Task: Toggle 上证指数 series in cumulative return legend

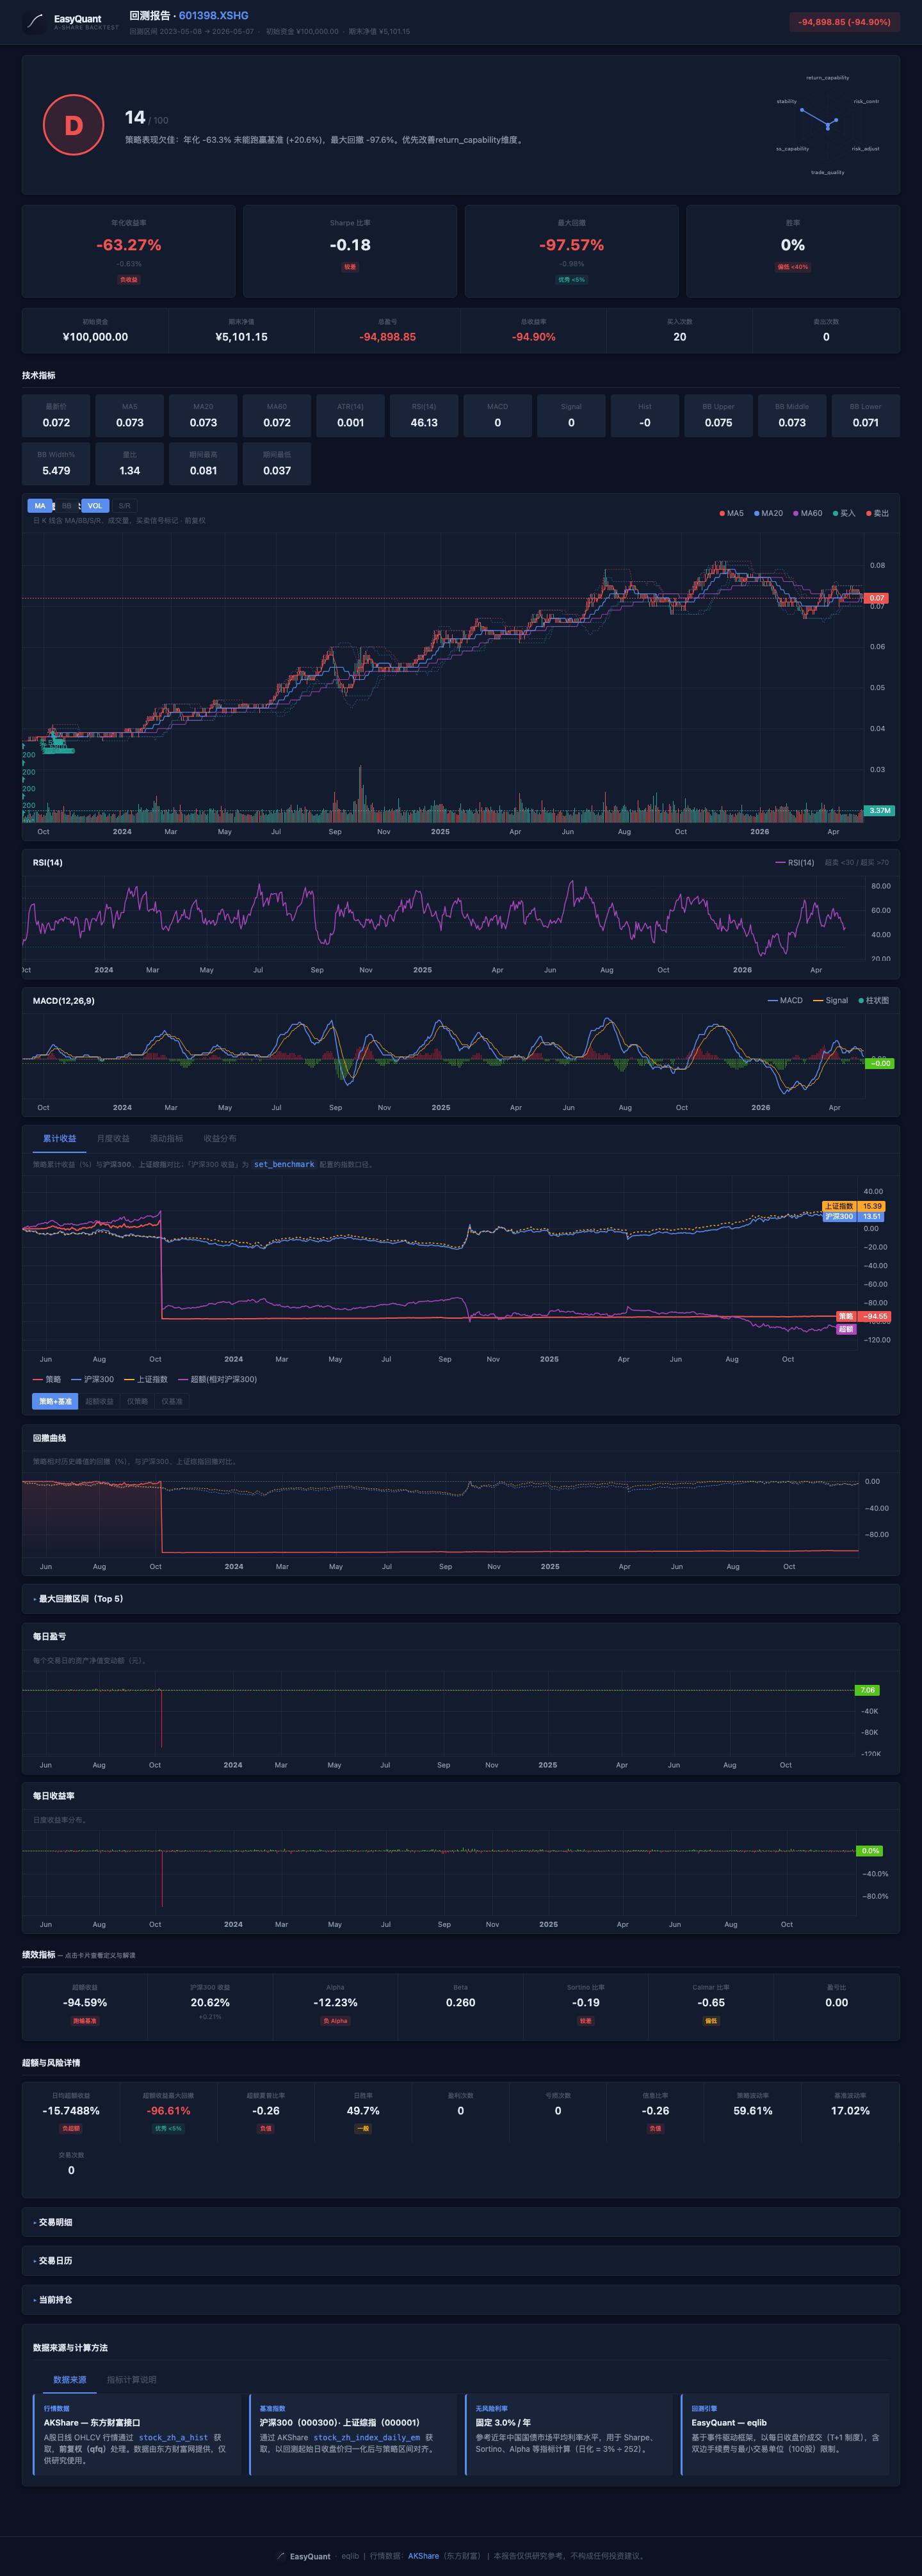Action: pyautogui.click(x=146, y=1379)
